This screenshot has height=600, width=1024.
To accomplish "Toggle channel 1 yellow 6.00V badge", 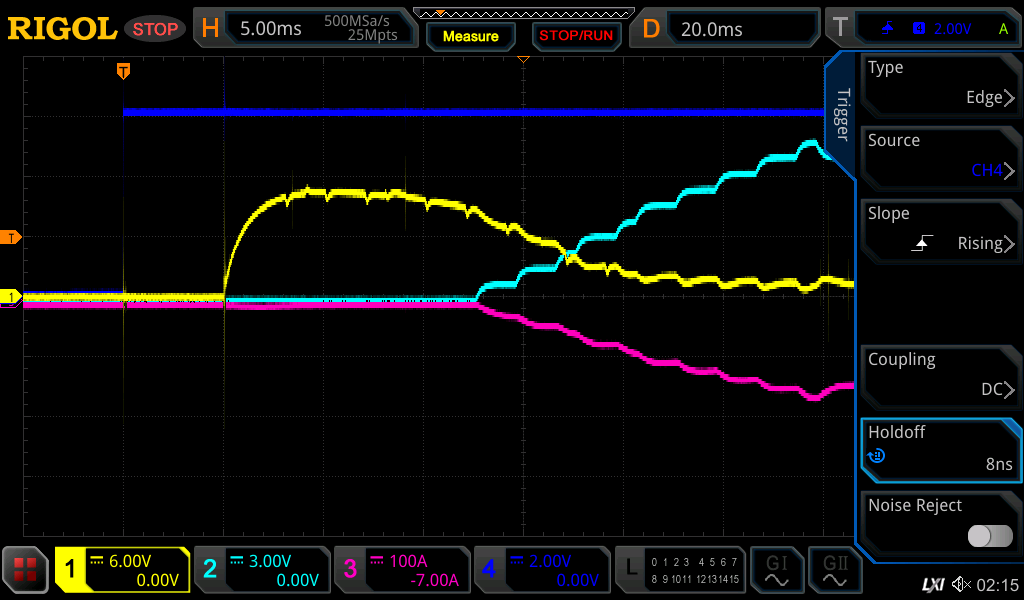I will 122,571.
